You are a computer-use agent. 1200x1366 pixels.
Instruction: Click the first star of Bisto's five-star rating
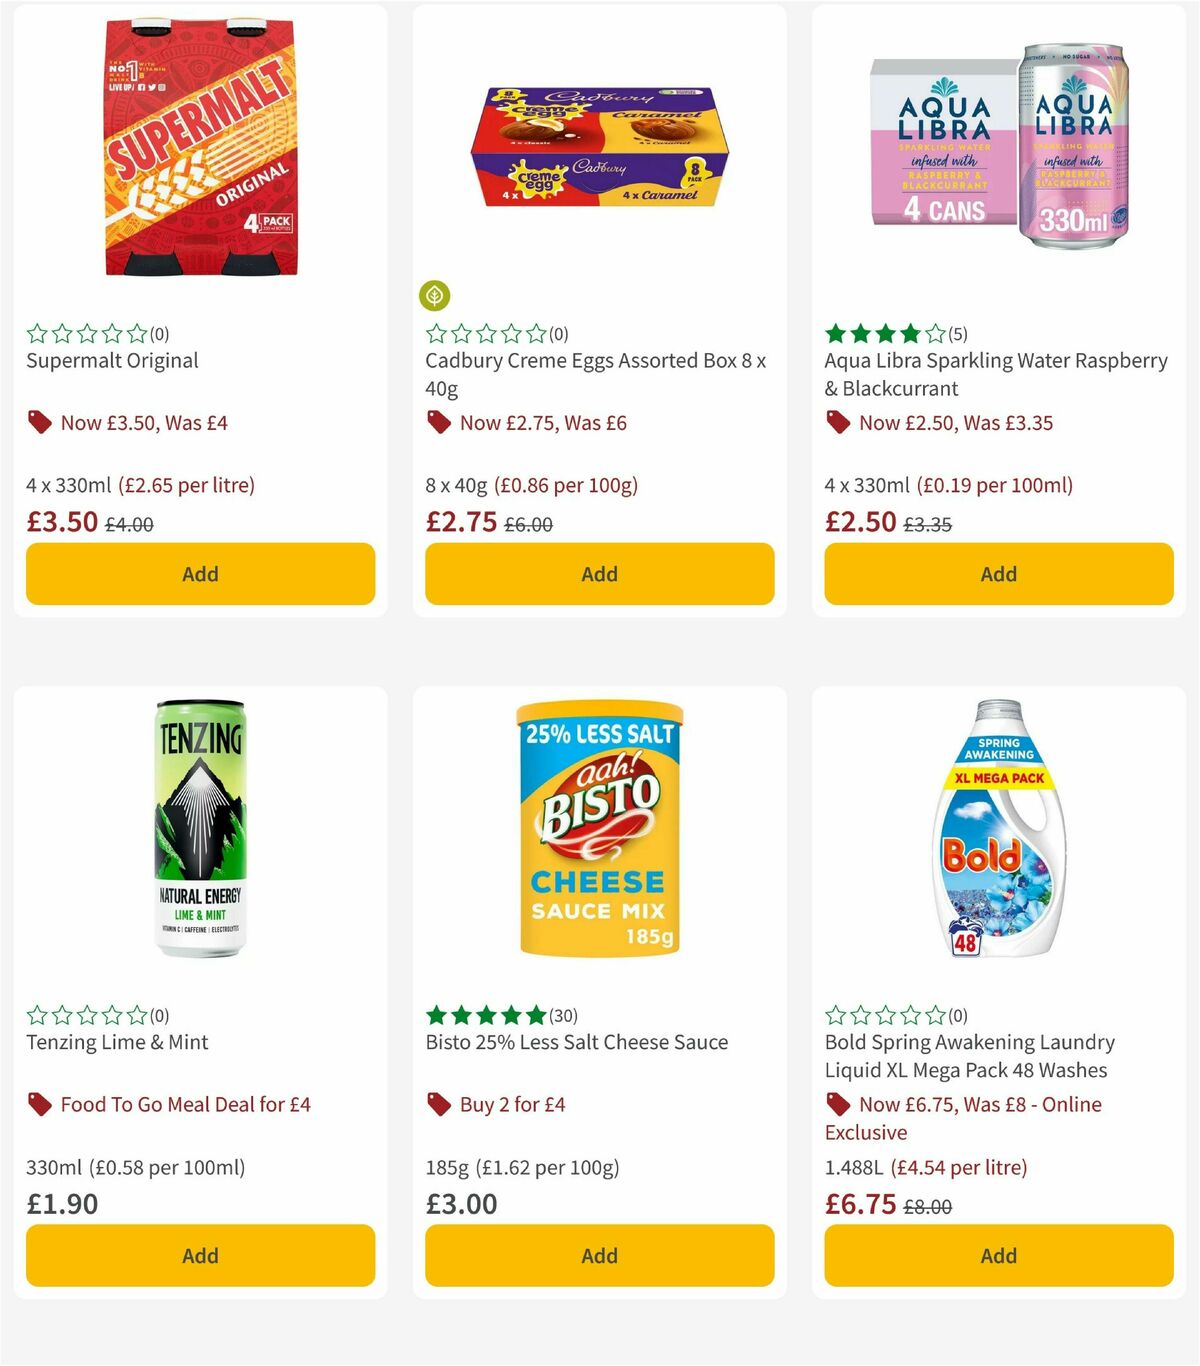(435, 1015)
